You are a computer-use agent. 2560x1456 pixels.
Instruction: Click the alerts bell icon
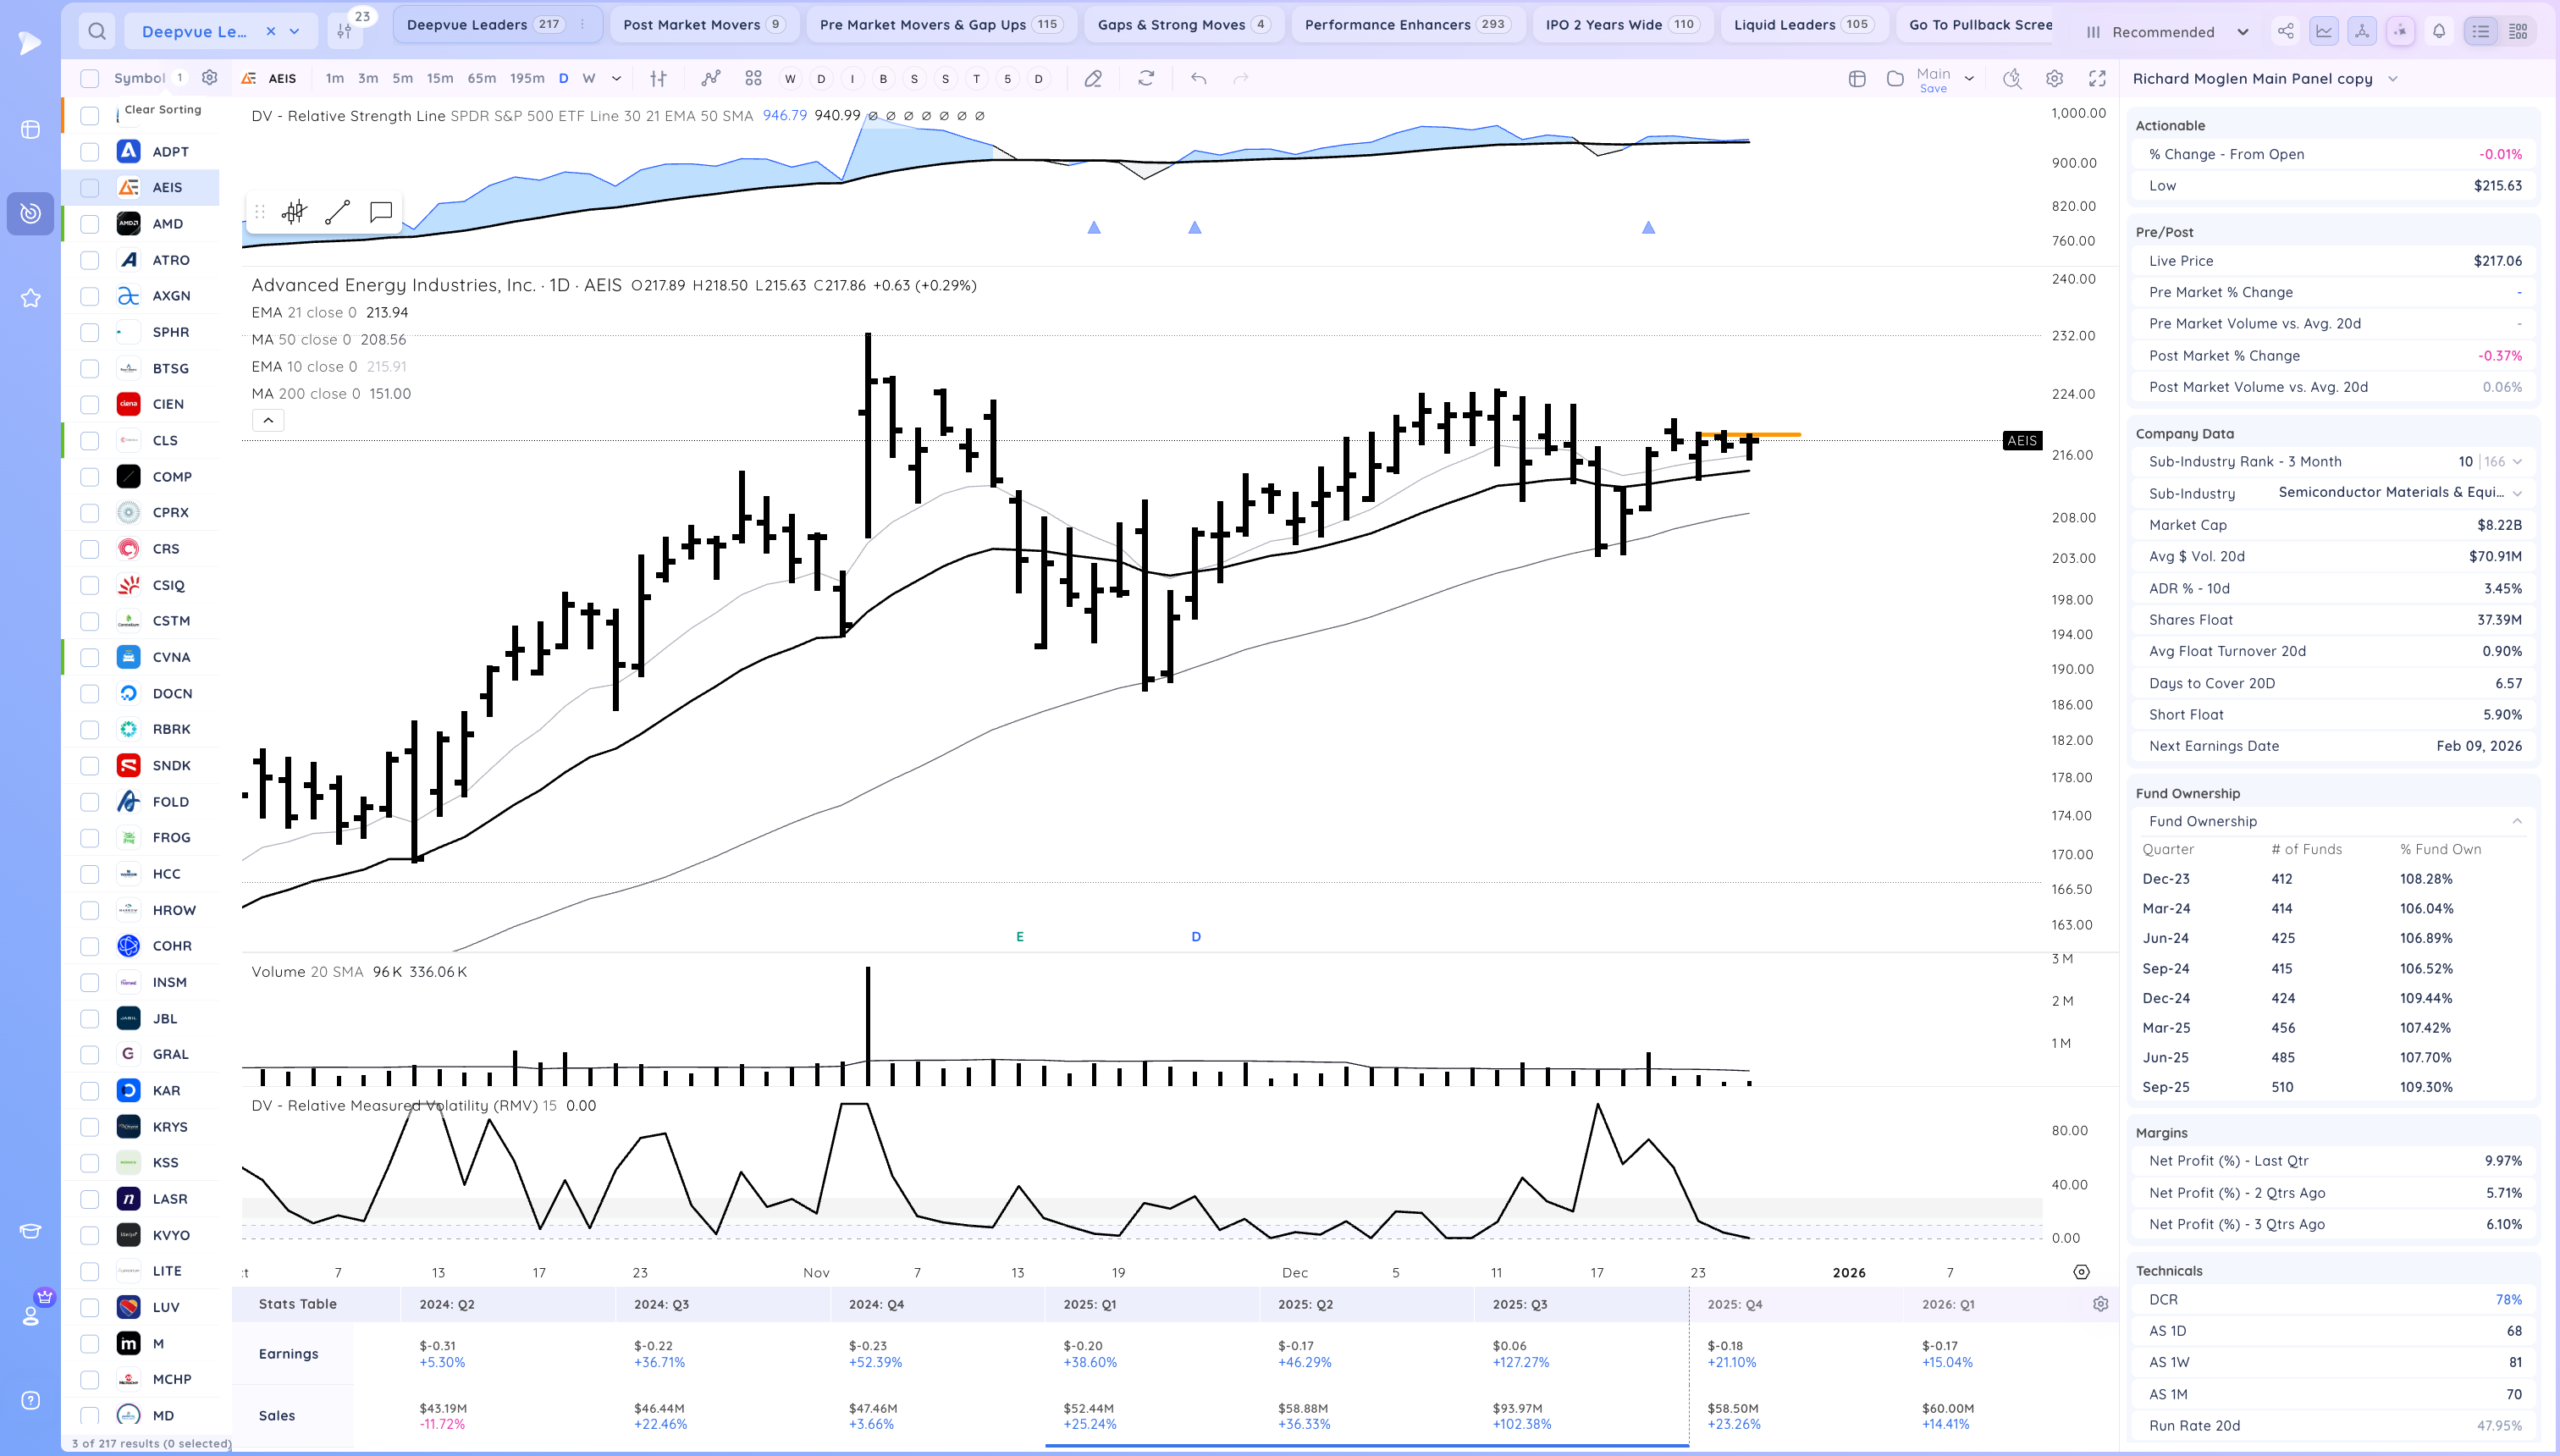click(2439, 31)
